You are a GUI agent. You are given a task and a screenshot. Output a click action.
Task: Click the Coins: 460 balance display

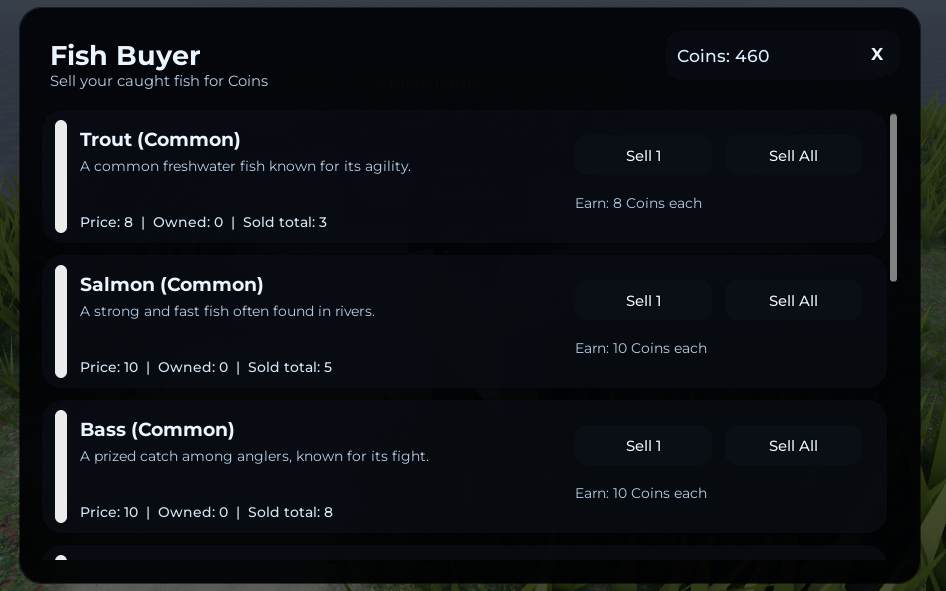tap(723, 56)
